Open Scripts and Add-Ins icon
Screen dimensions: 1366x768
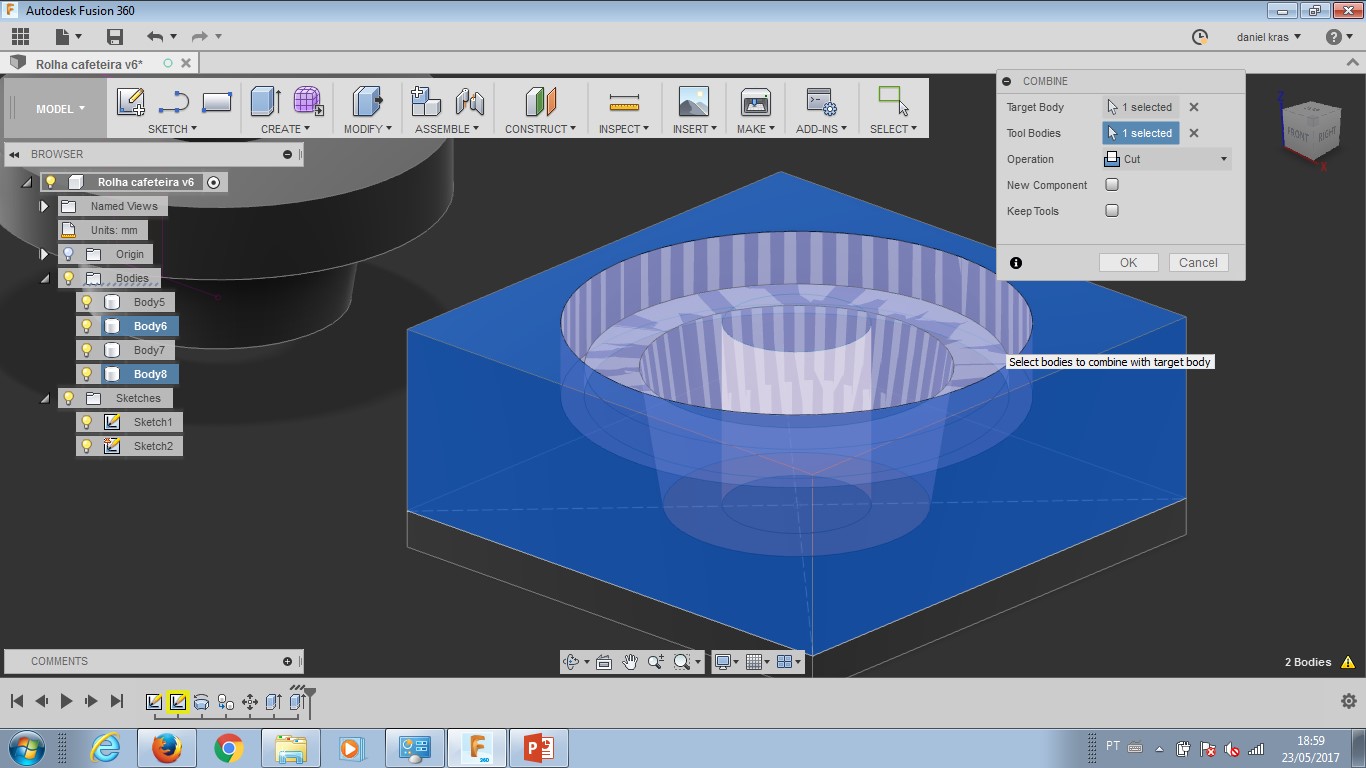point(821,102)
